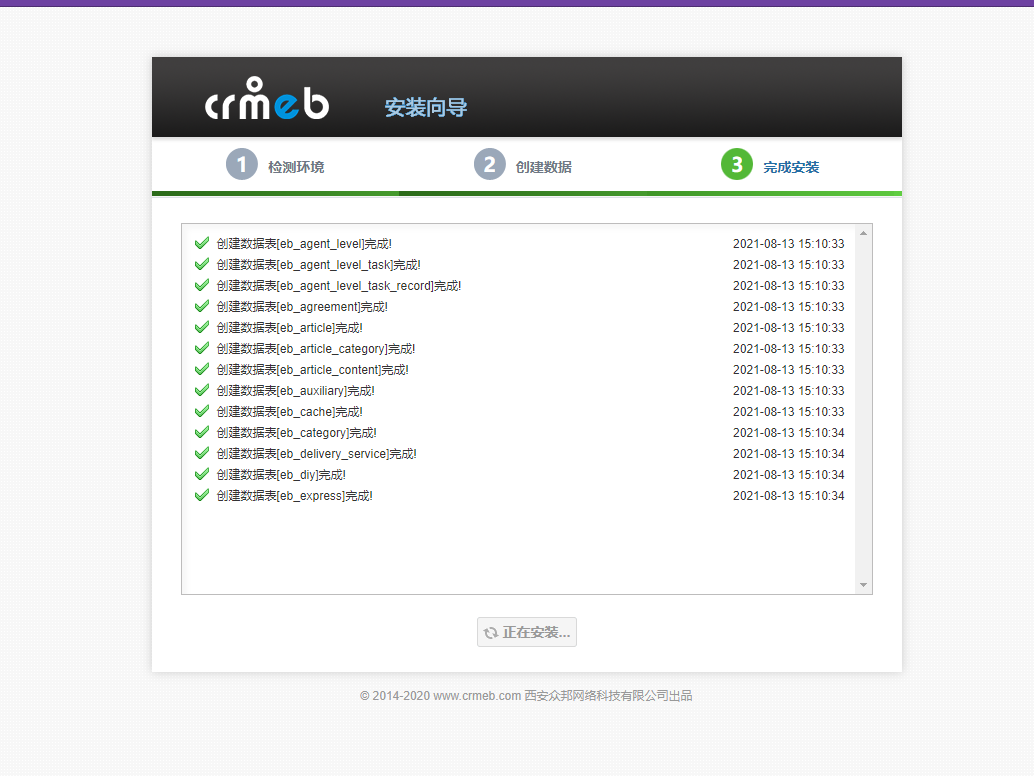
Task: Click timestamp on eb_express row
Action: [789, 496]
